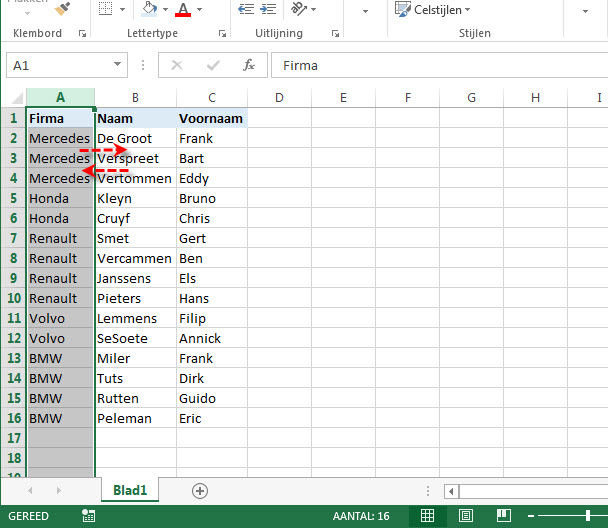
Task: Open the Lettertype dialog launcher
Action: tap(222, 34)
